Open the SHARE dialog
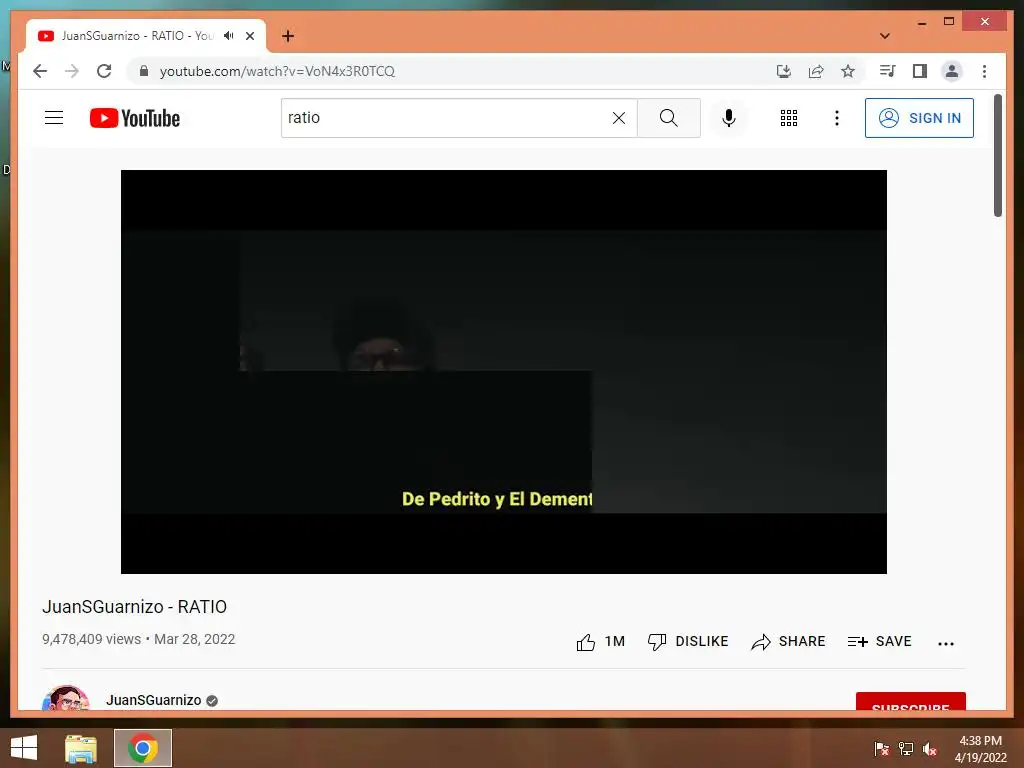 (x=788, y=642)
